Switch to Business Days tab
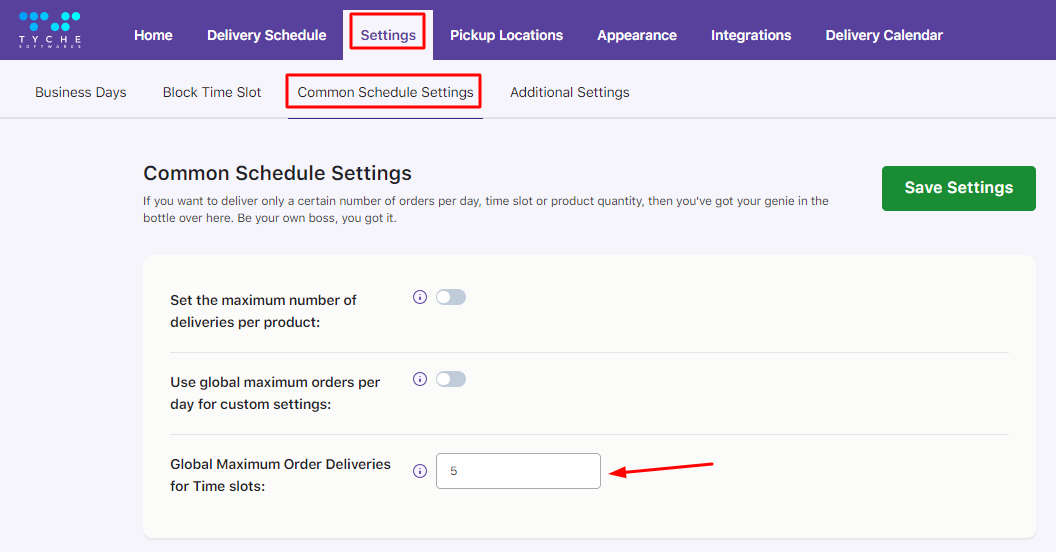 (81, 92)
